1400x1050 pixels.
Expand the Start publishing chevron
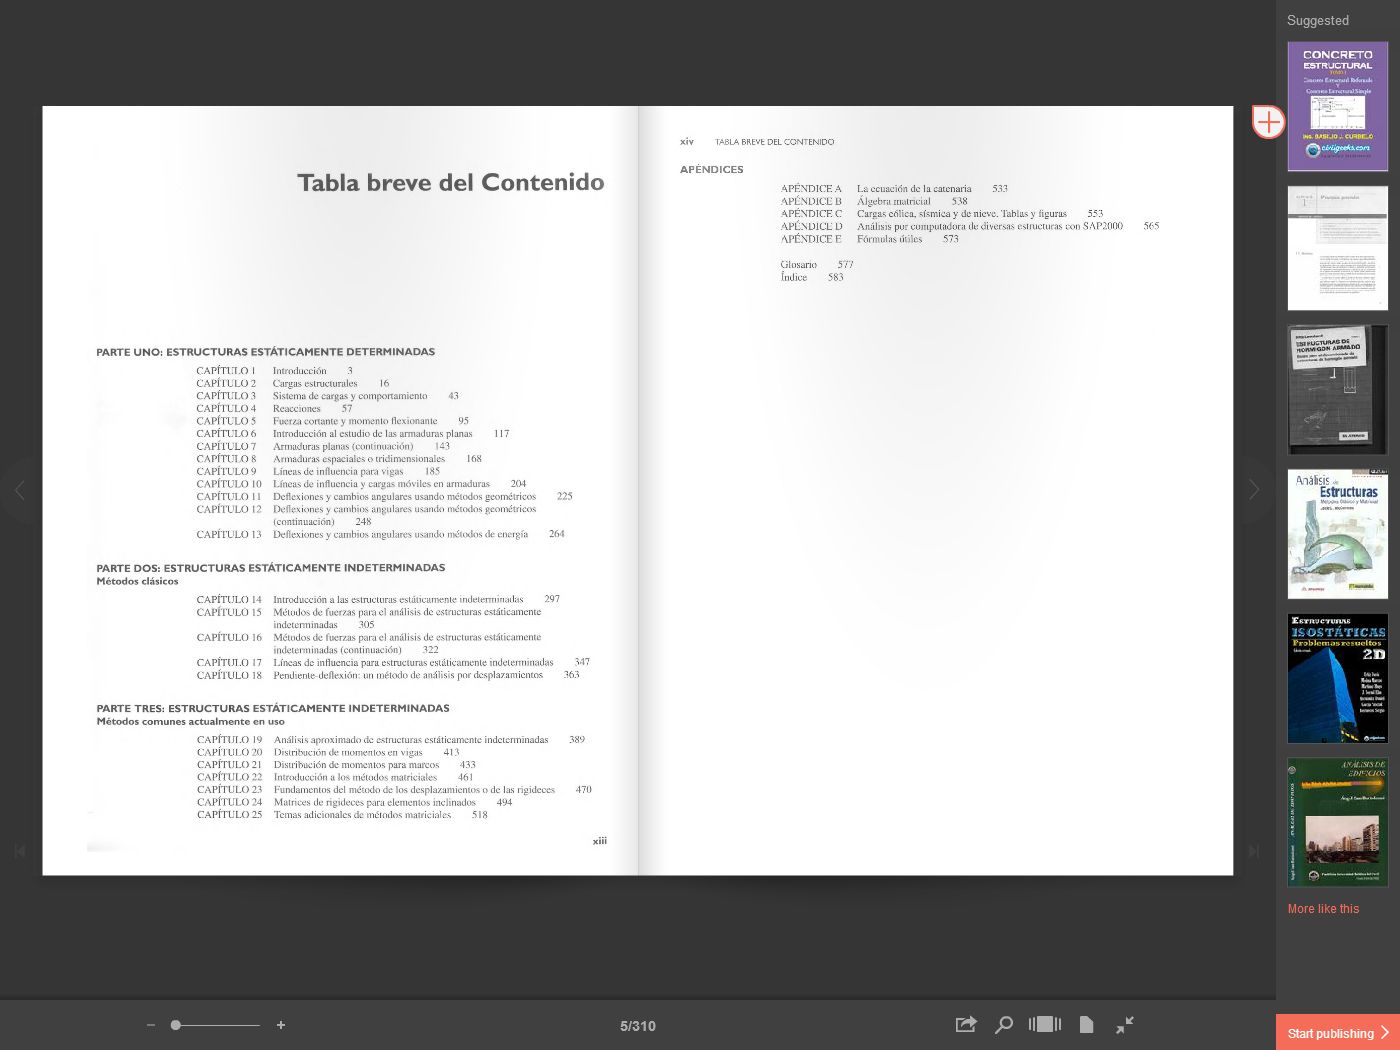click(x=1387, y=1032)
